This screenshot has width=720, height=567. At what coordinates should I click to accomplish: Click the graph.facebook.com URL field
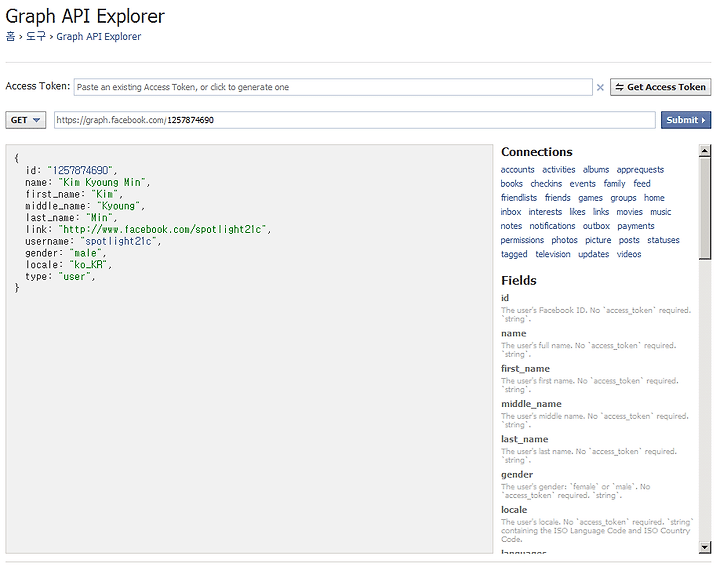click(354, 120)
